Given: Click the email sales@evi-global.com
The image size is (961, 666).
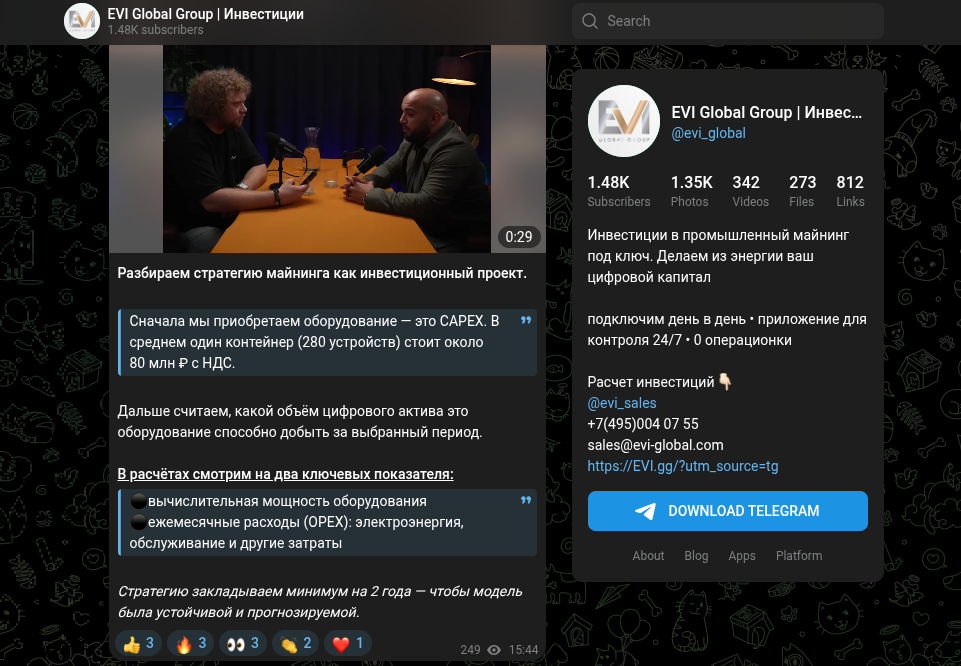Looking at the screenshot, I should pyautogui.click(x=655, y=445).
